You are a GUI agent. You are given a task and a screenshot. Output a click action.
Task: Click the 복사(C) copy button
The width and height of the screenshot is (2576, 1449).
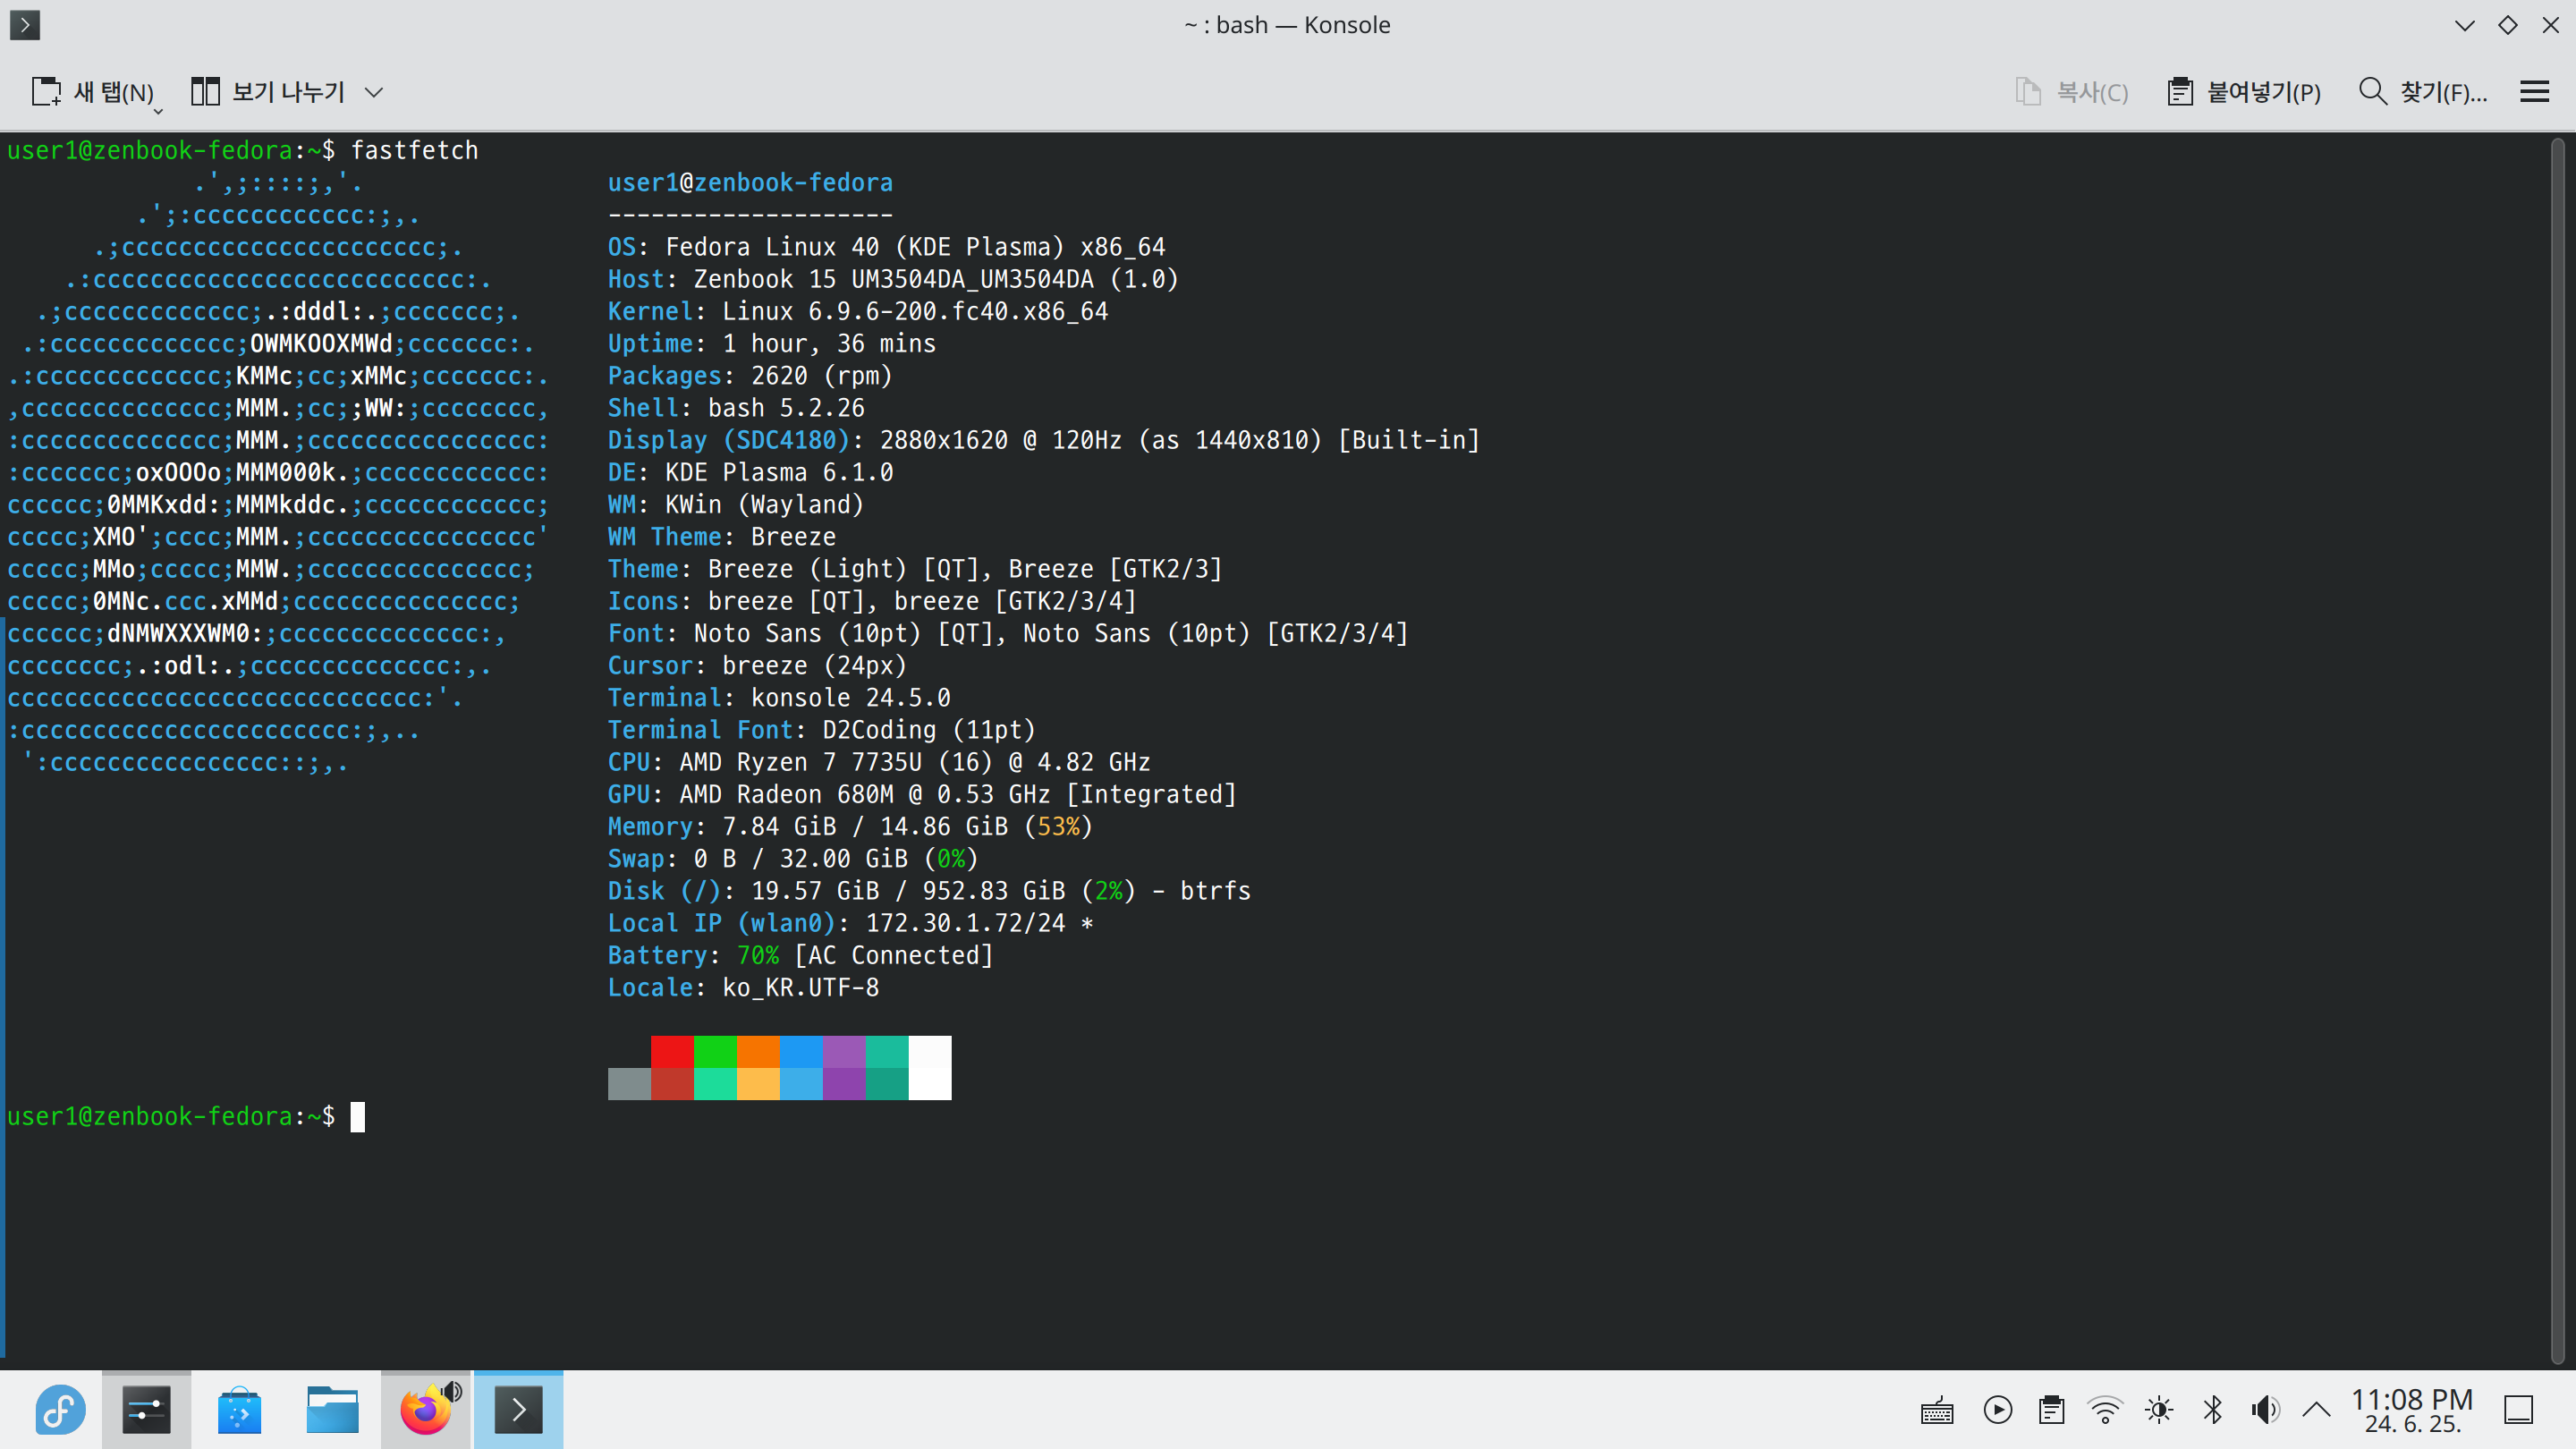pyautogui.click(x=2071, y=92)
